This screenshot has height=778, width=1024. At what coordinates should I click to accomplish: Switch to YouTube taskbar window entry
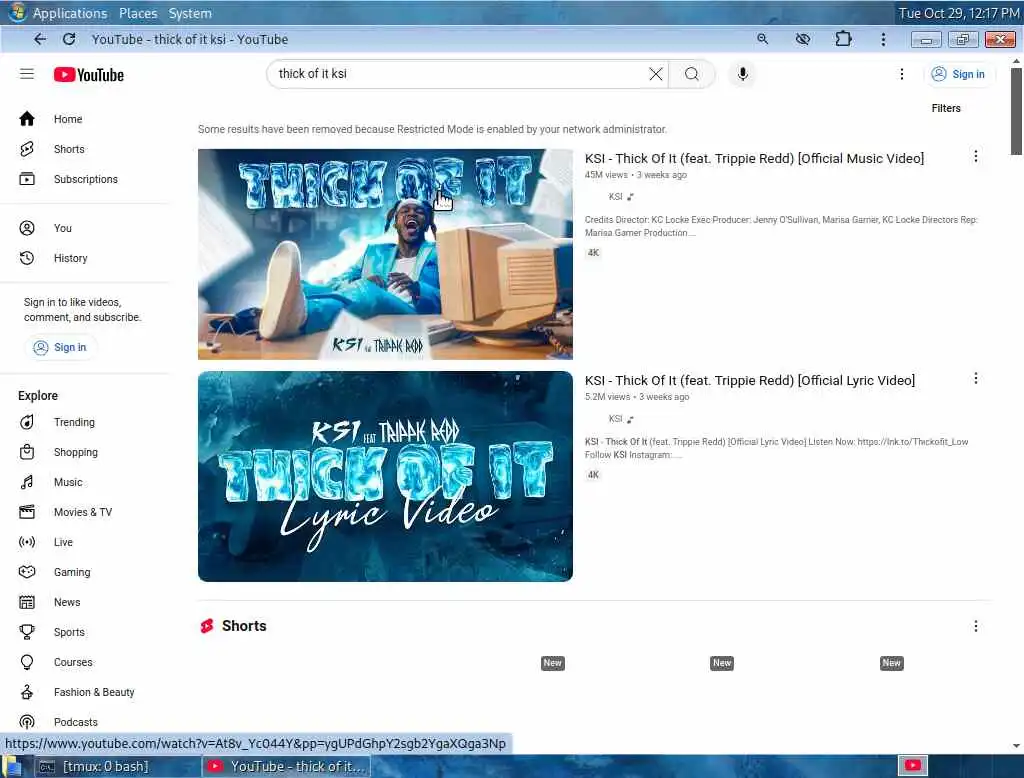[x=287, y=766]
